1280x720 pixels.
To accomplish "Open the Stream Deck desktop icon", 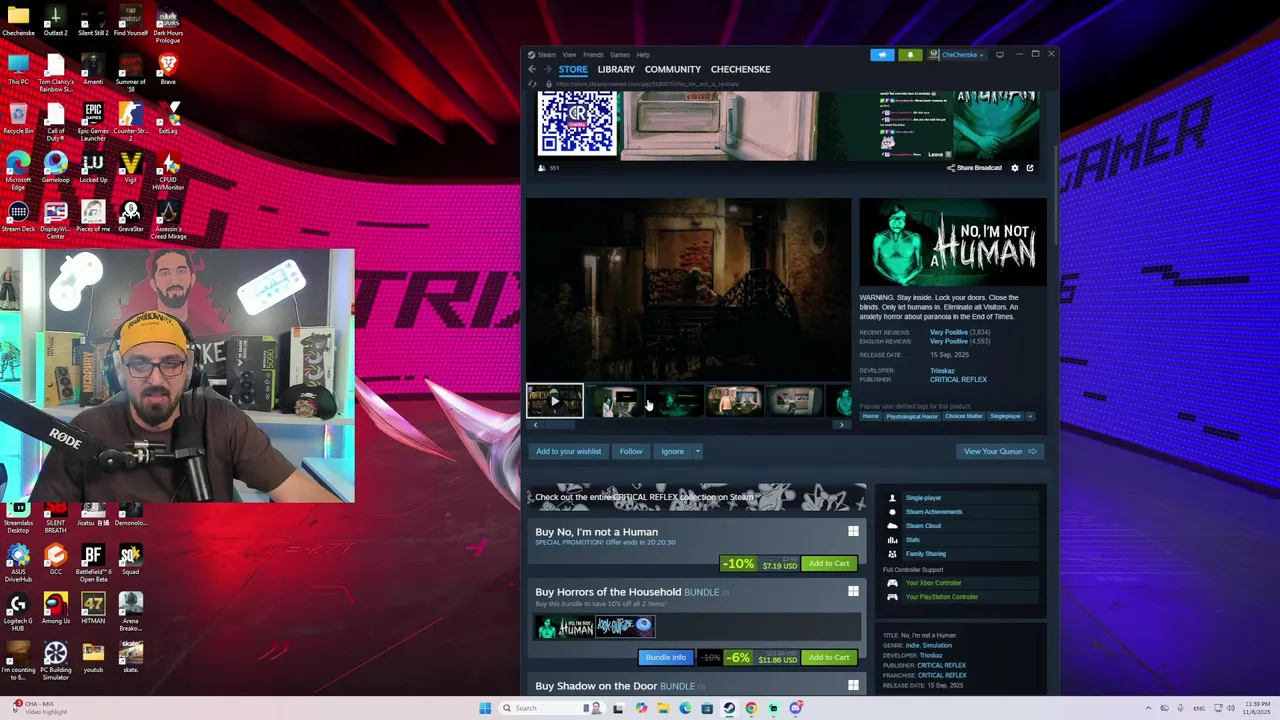I will point(18,217).
